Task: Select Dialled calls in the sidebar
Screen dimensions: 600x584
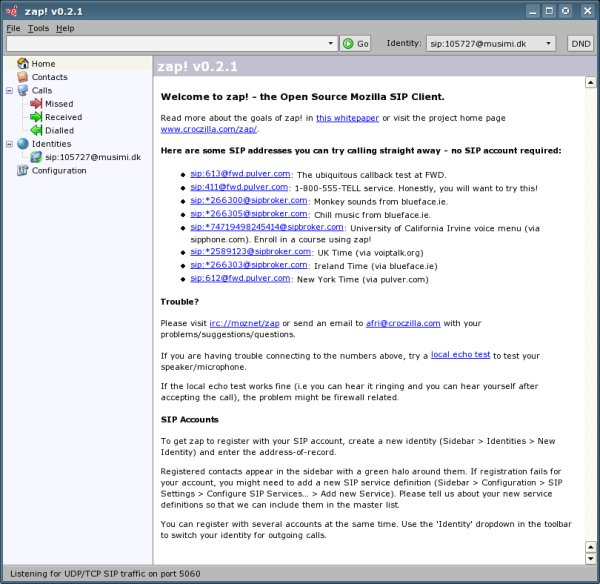Action: 59,131
